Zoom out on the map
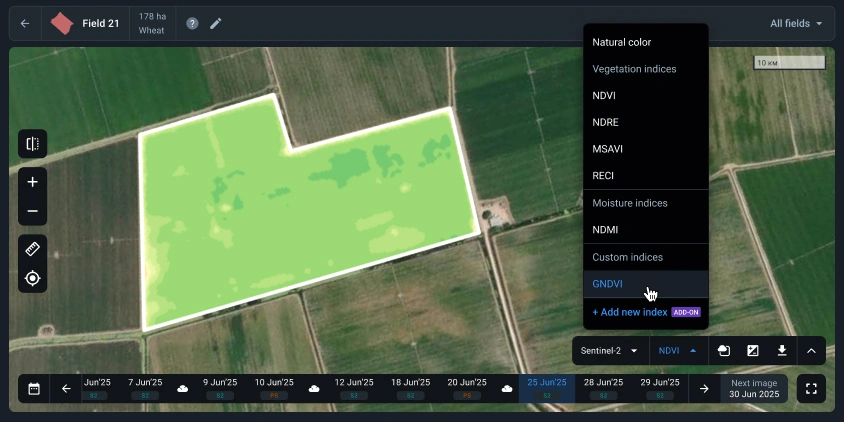Screen dimensions: 844x422 click(32, 211)
